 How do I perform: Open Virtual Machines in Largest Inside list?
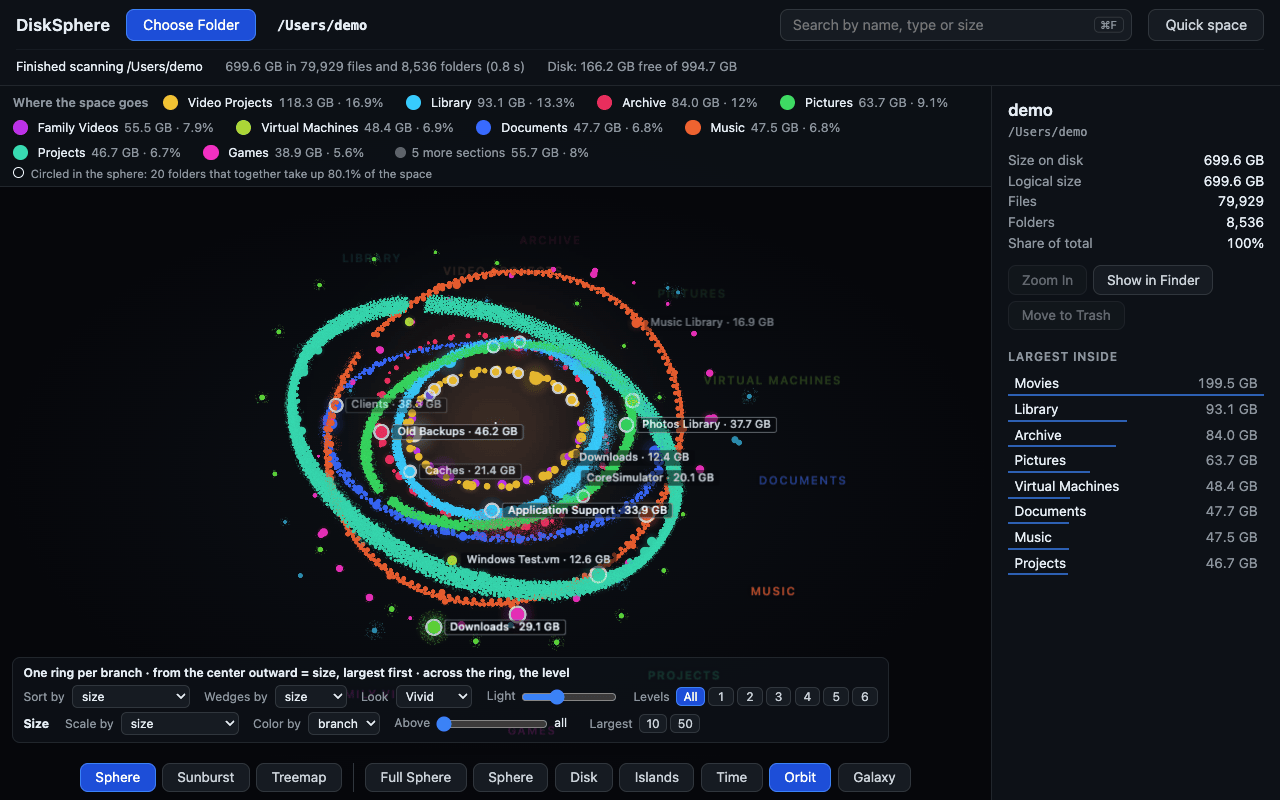[x=1136, y=487]
